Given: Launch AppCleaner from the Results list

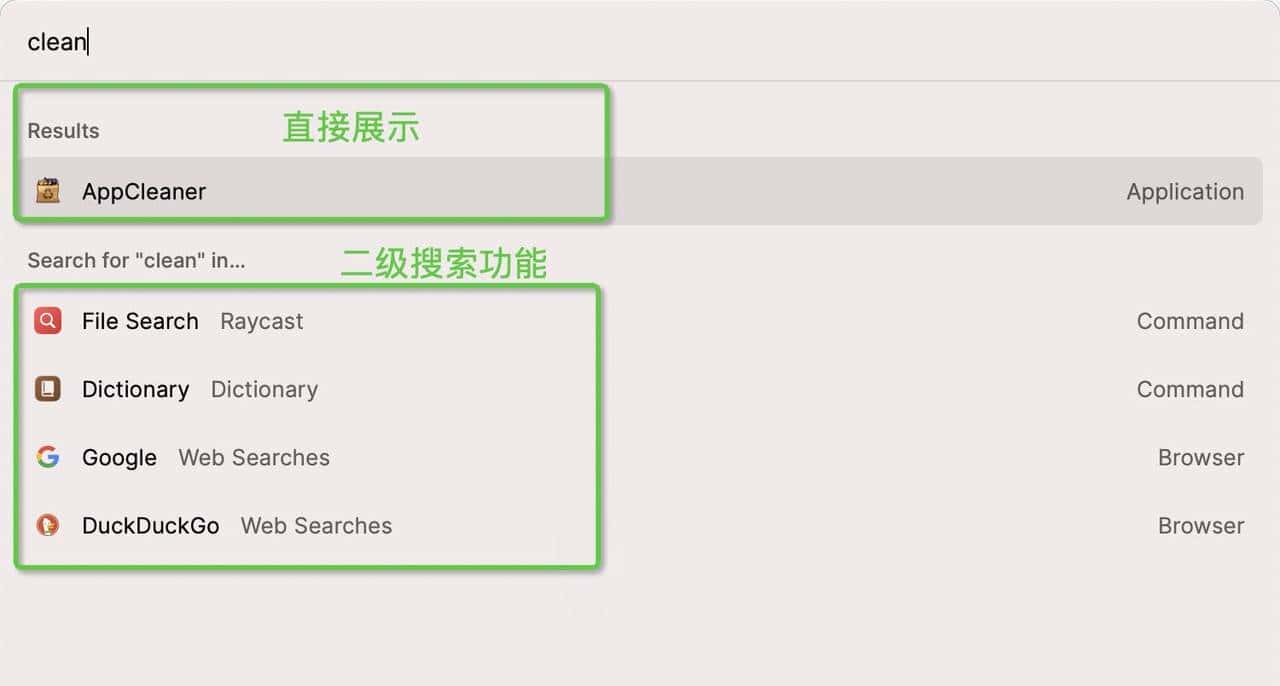Looking at the screenshot, I should pos(143,191).
